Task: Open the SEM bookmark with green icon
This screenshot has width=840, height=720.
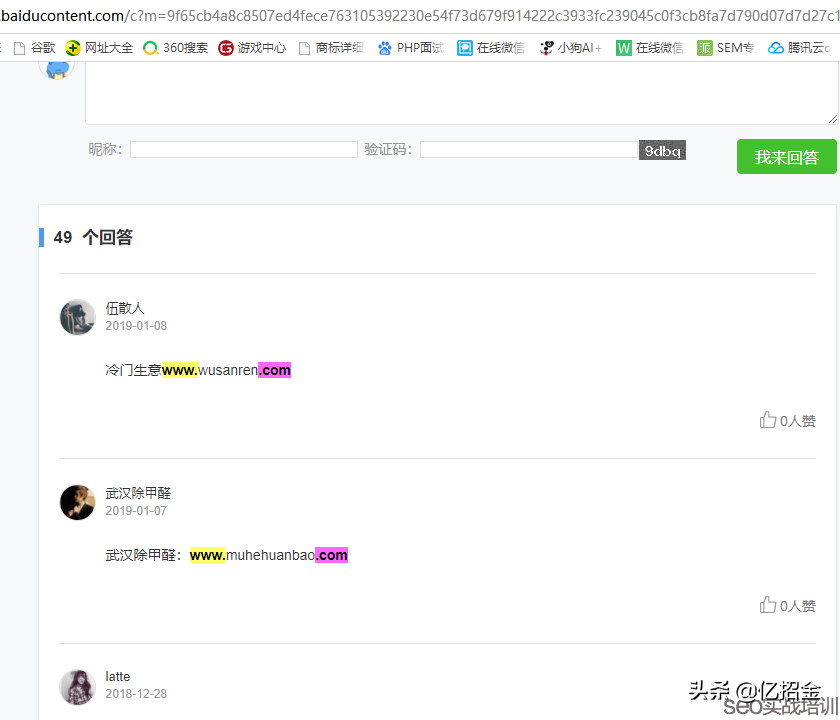Action: pyautogui.click(x=726, y=48)
